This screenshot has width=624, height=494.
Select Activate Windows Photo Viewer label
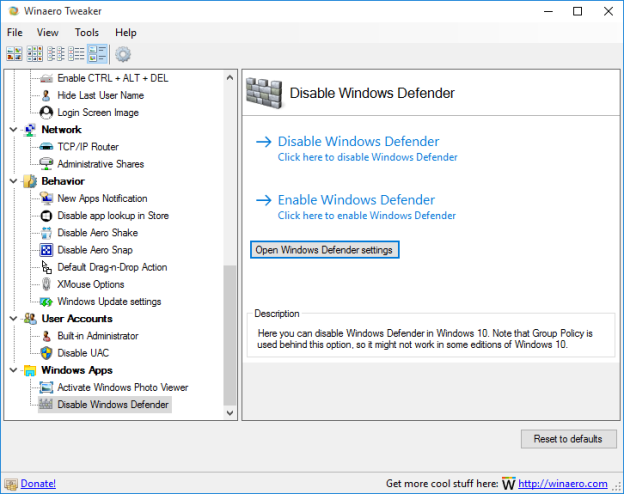(x=123, y=387)
